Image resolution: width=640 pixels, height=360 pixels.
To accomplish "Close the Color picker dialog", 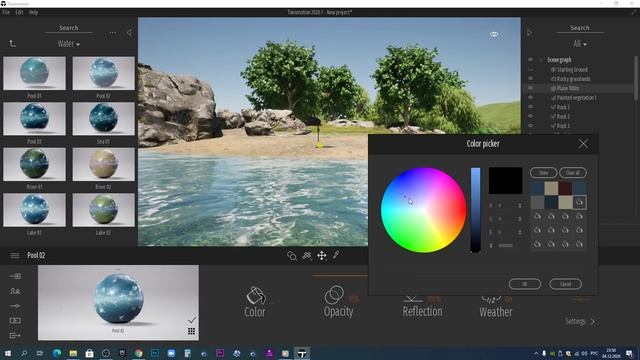I will click(583, 144).
